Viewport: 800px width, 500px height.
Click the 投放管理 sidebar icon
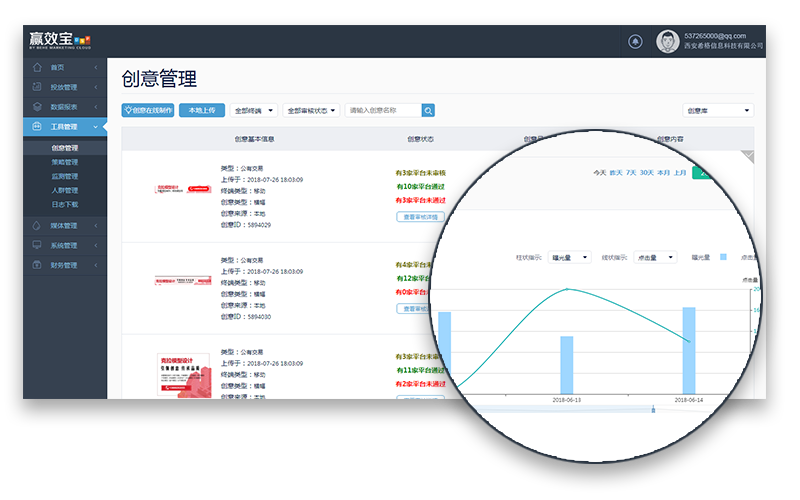[x=37, y=87]
